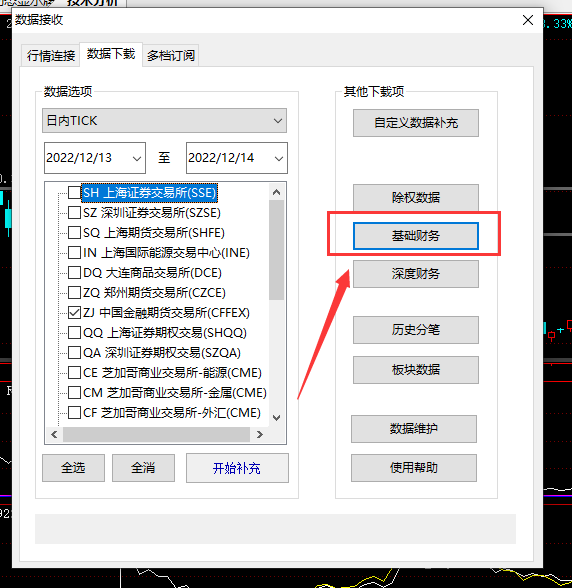
Task: Check the SH 上海证券交易所(SSE) checkbox
Action: (x=74, y=193)
